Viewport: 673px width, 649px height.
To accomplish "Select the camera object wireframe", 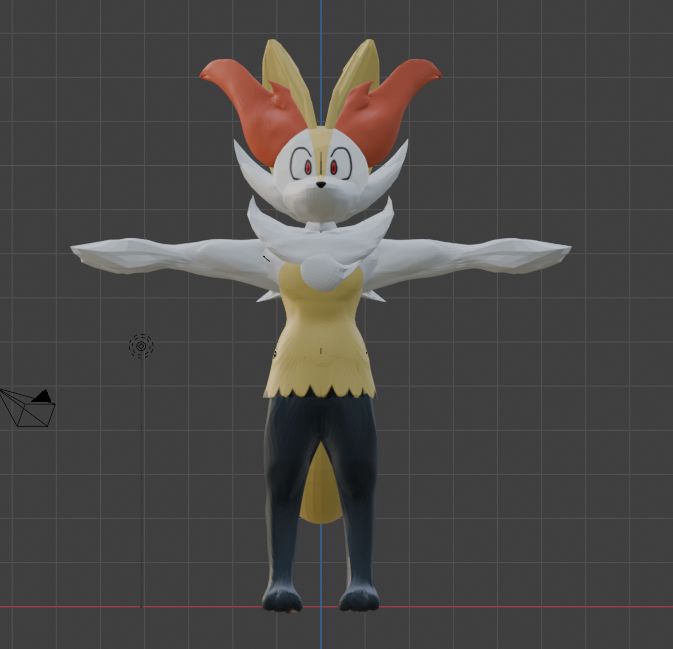I will click(x=27, y=408).
